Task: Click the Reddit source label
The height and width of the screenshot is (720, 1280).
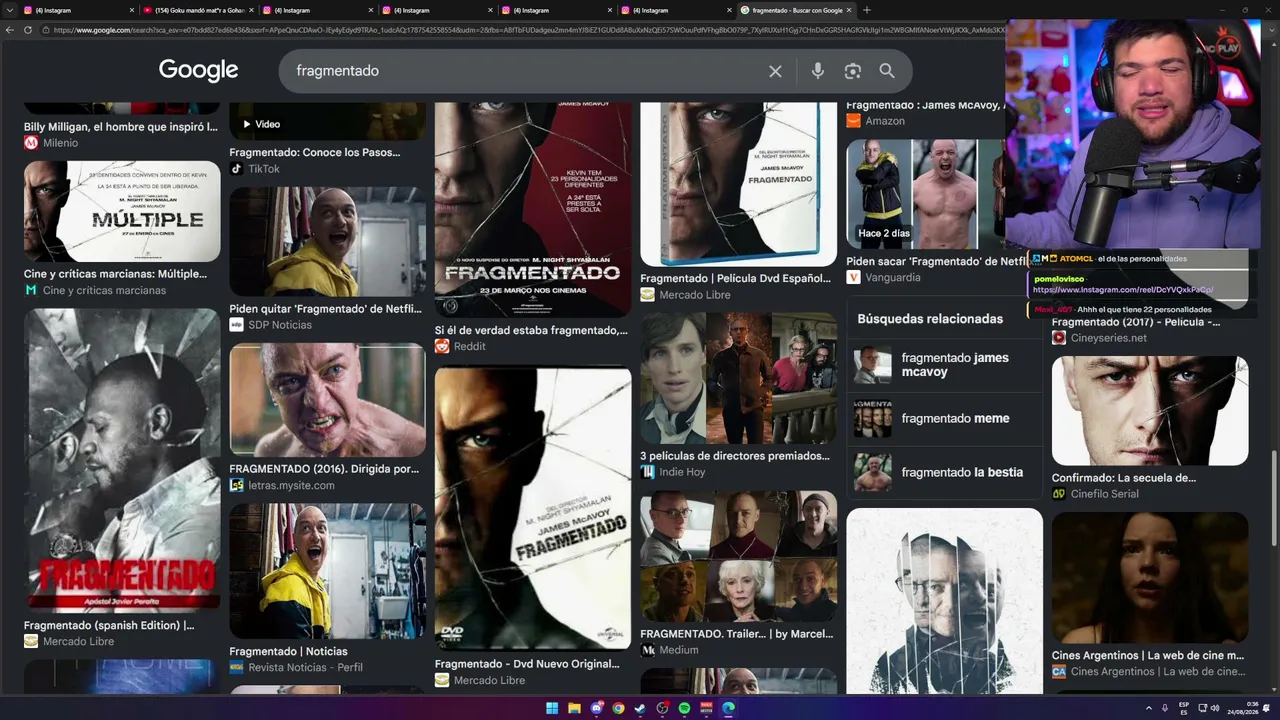Action: click(460, 346)
